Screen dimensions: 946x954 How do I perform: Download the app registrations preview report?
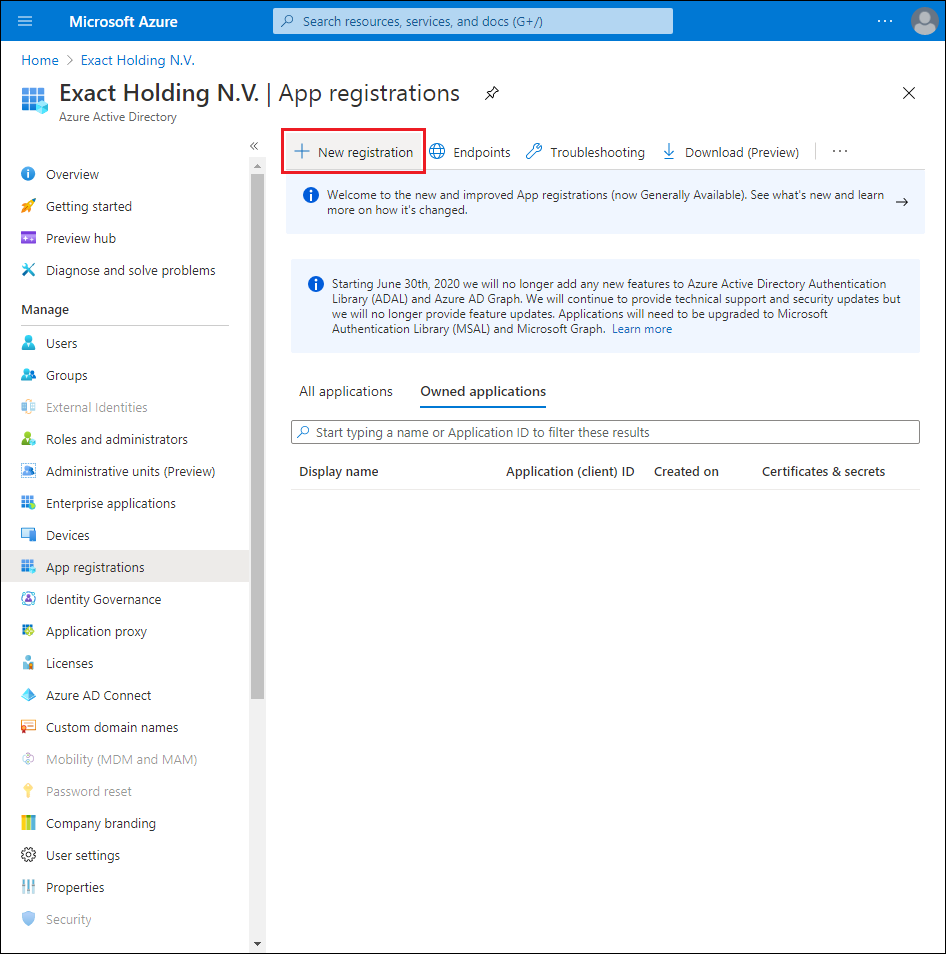pyautogui.click(x=730, y=151)
